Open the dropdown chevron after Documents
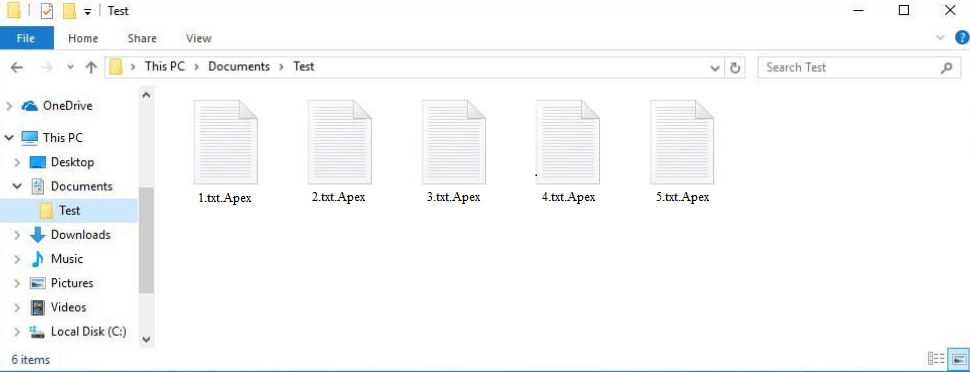 click(281, 67)
